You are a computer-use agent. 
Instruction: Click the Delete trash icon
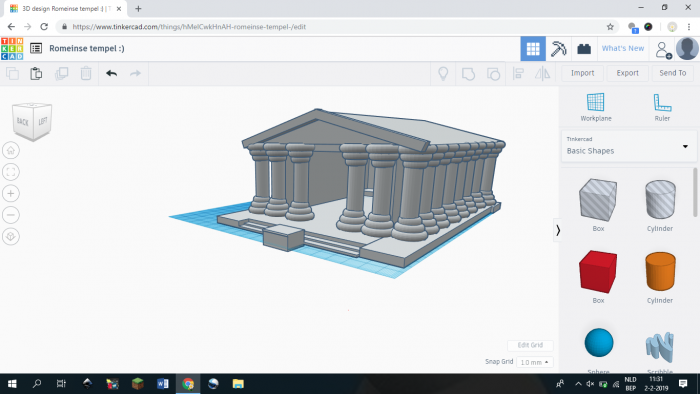coord(86,73)
